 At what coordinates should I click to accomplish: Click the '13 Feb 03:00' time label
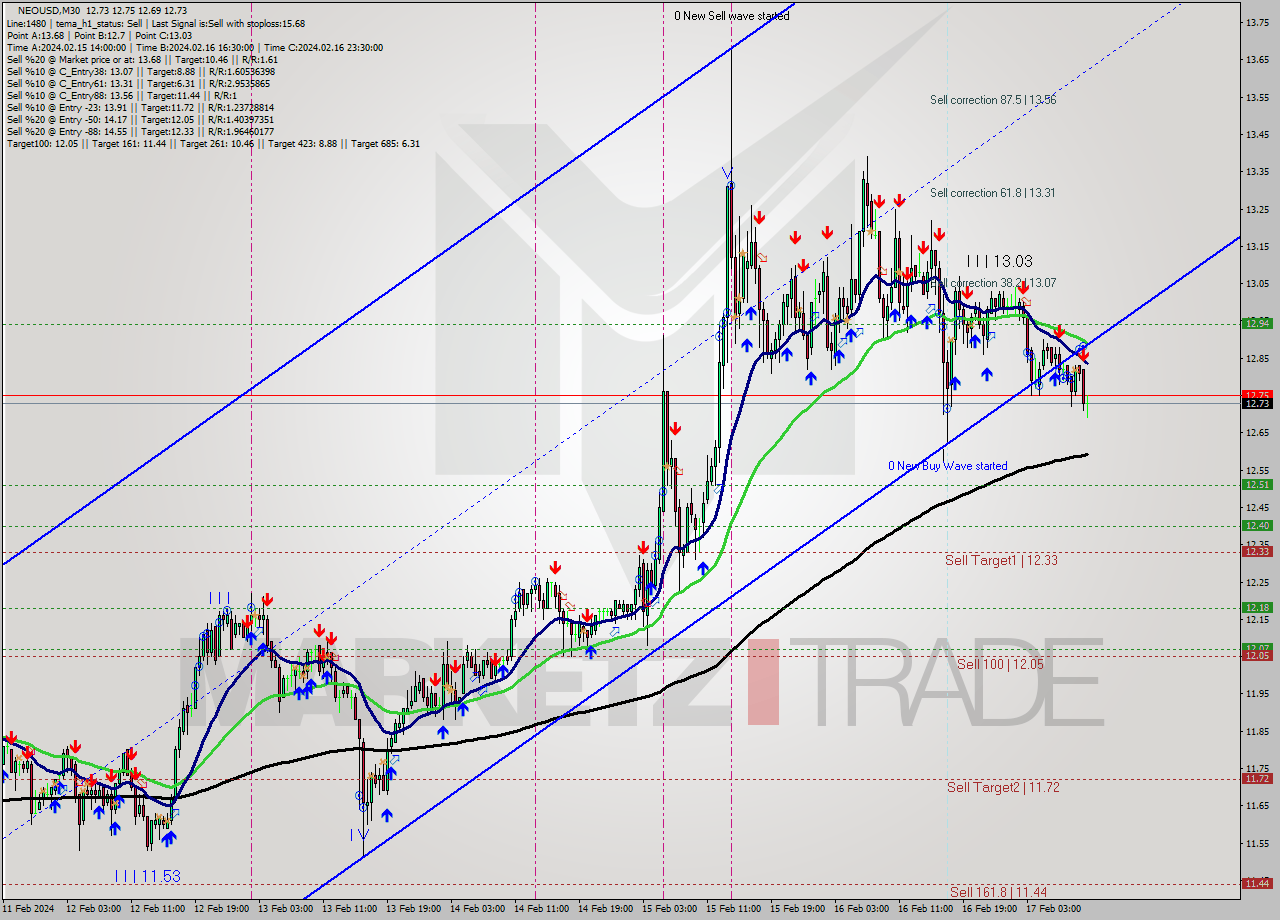[288, 910]
